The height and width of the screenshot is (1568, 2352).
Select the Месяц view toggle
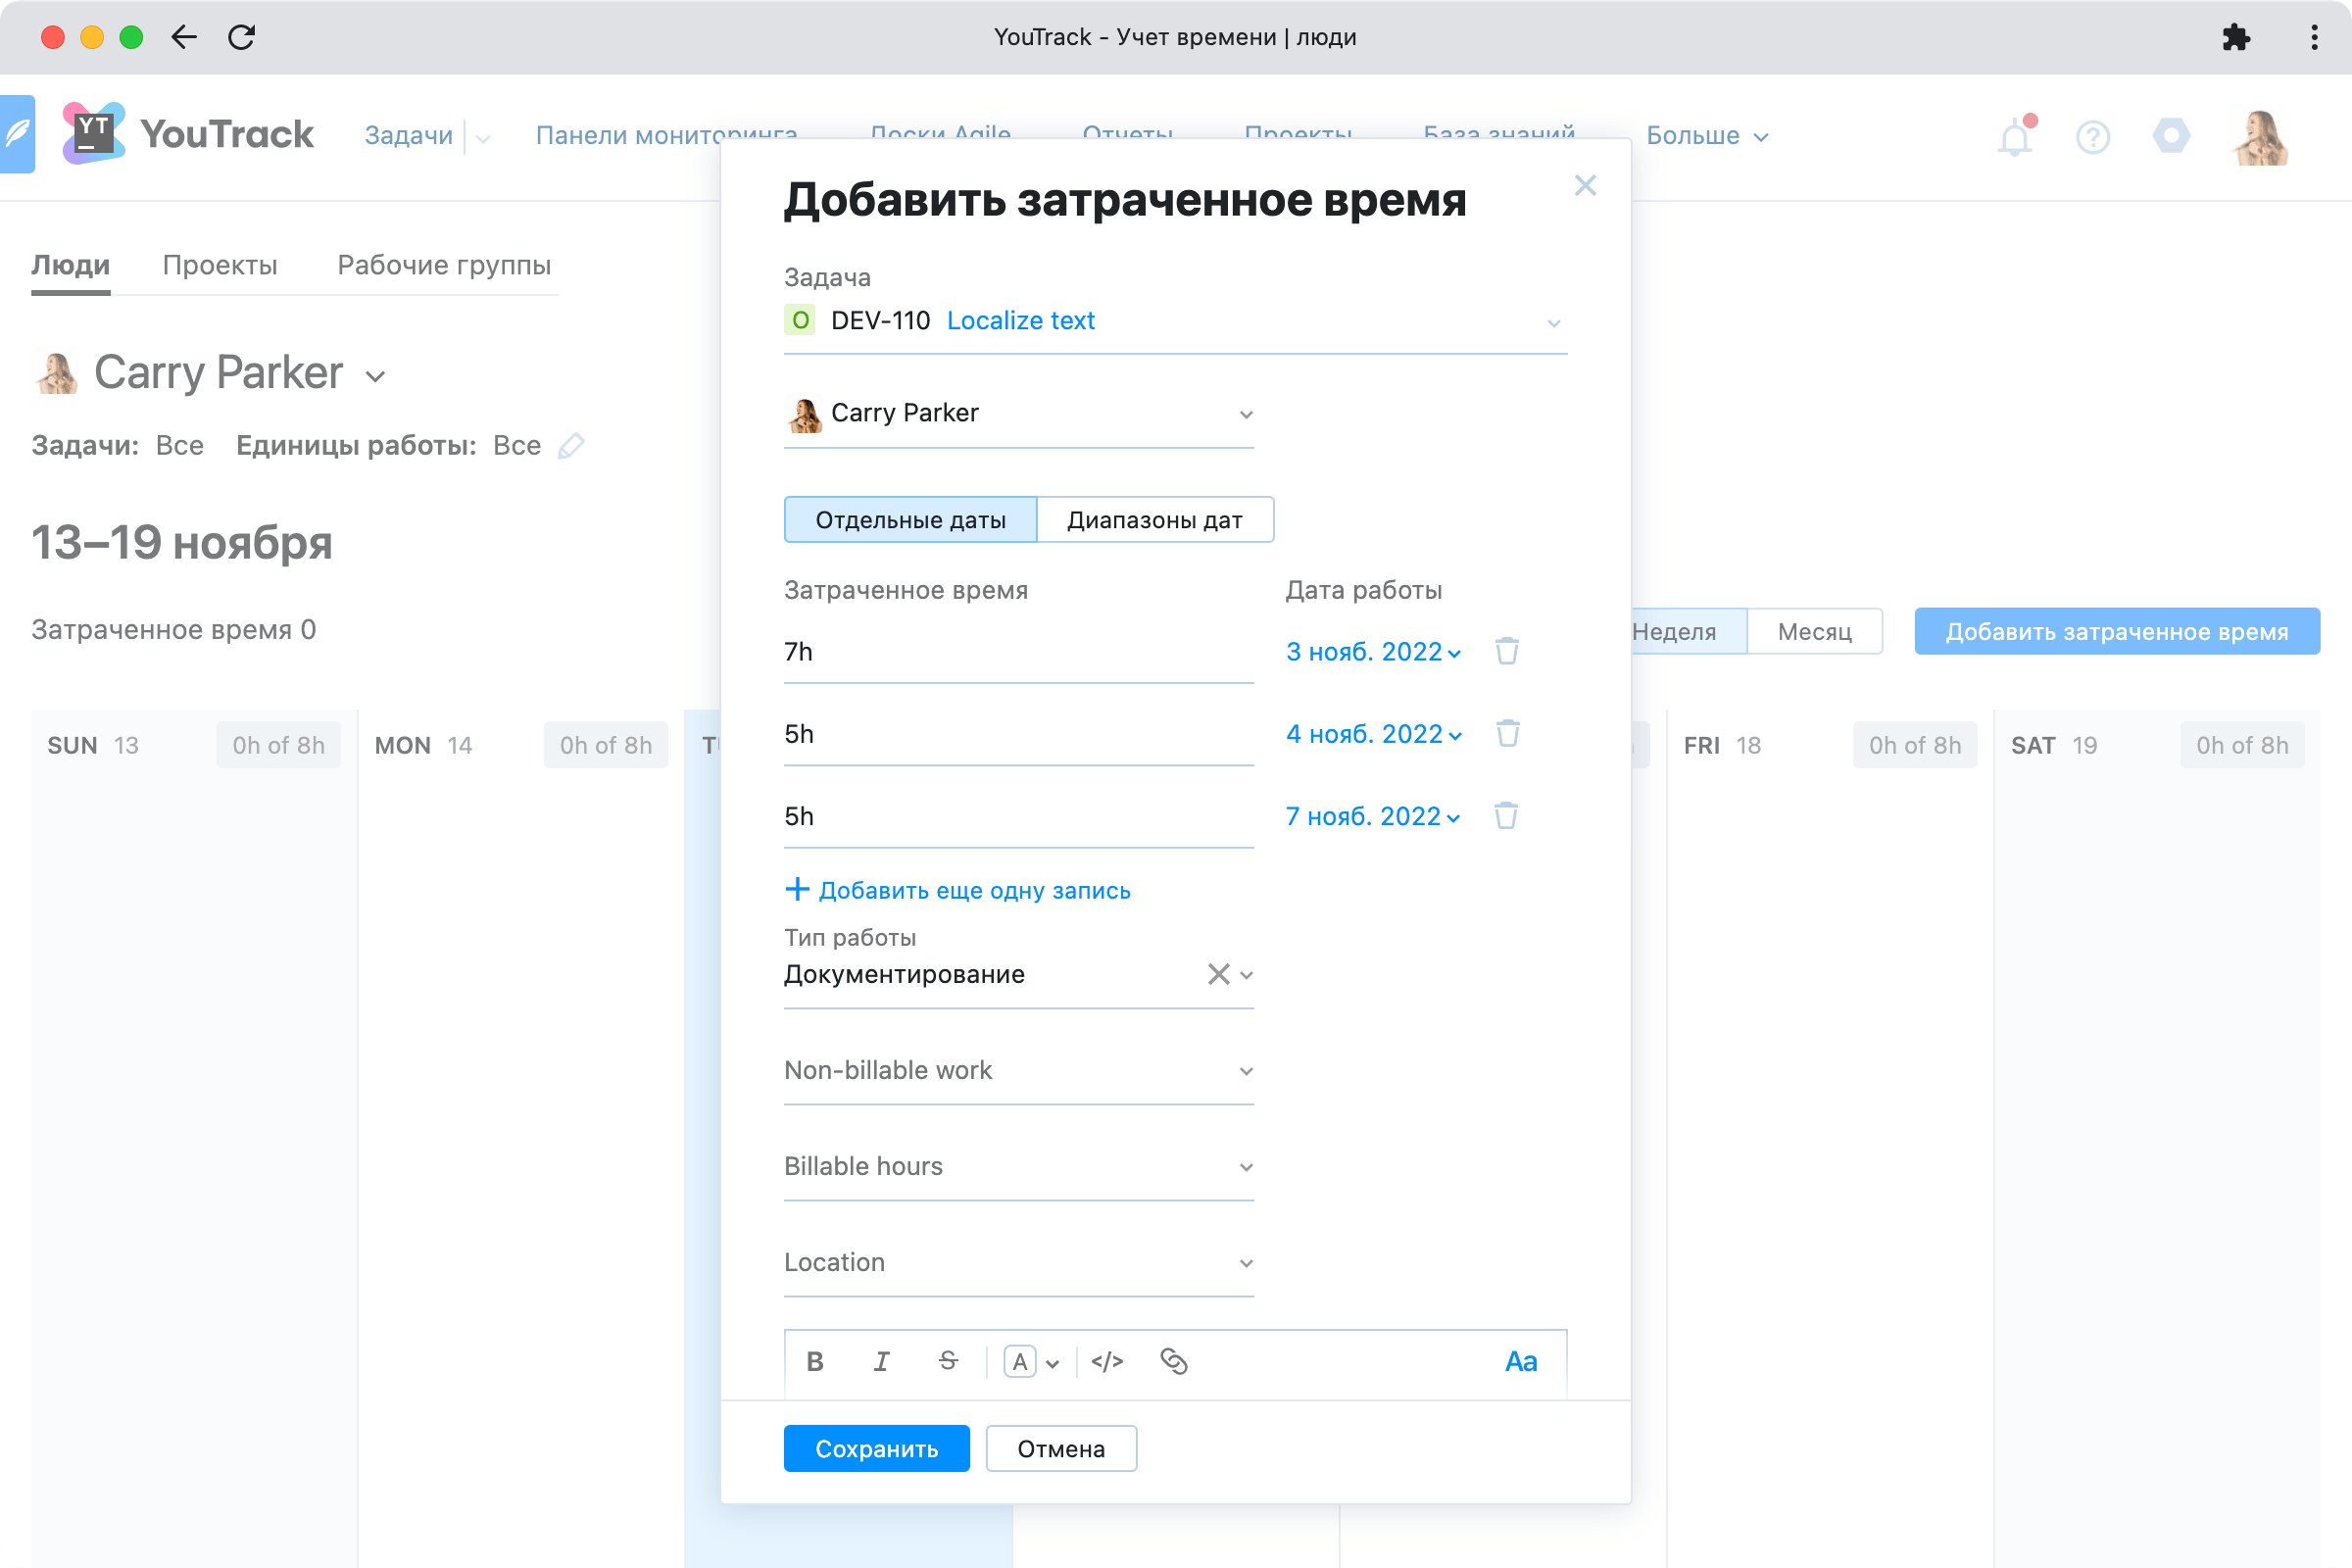click(x=1815, y=631)
